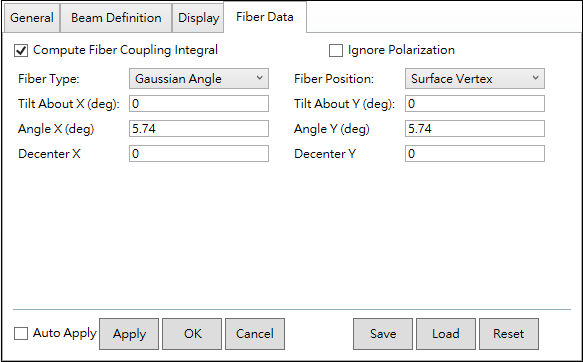Click the Cancel button
The height and width of the screenshot is (362, 583).
coord(255,334)
